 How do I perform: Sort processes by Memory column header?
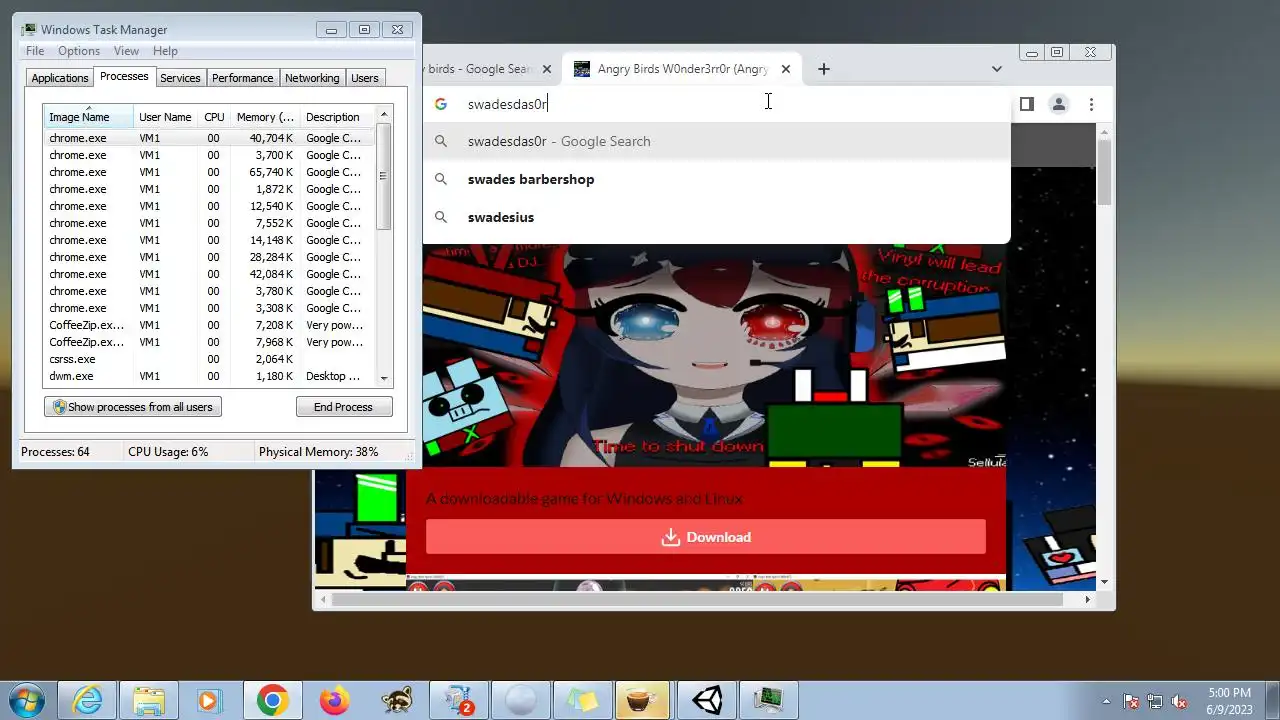pyautogui.click(x=265, y=117)
